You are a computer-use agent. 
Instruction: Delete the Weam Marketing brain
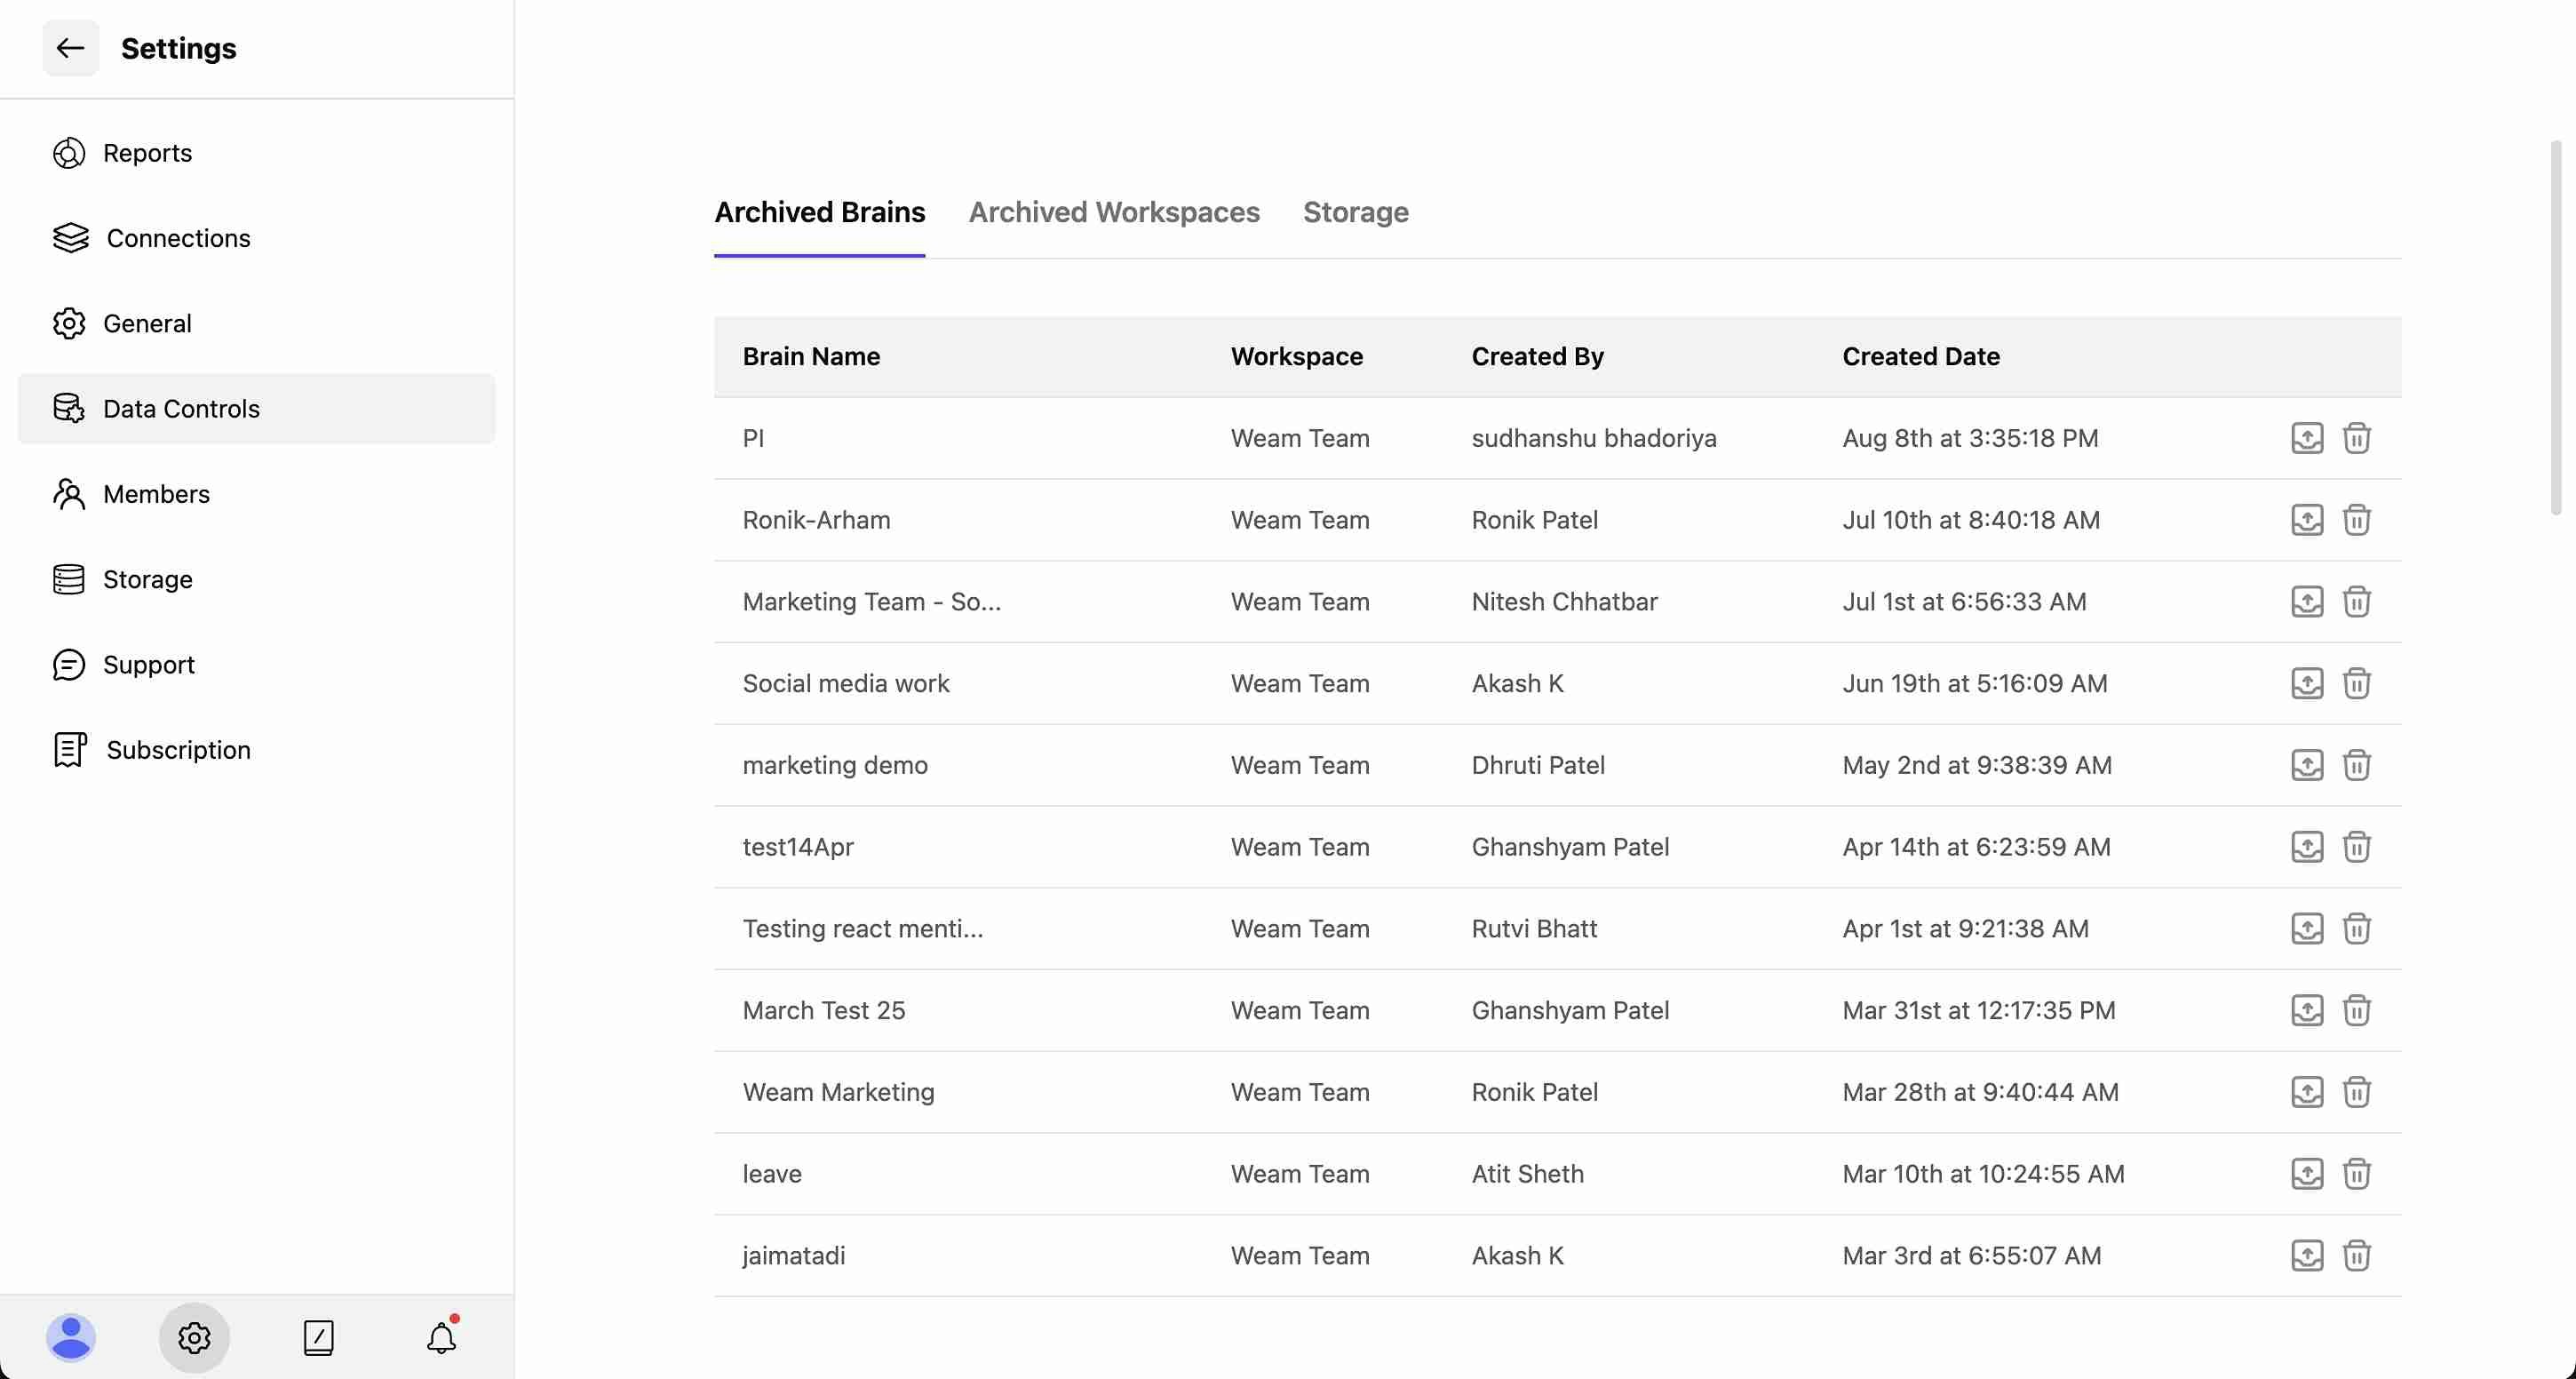[2357, 1092]
